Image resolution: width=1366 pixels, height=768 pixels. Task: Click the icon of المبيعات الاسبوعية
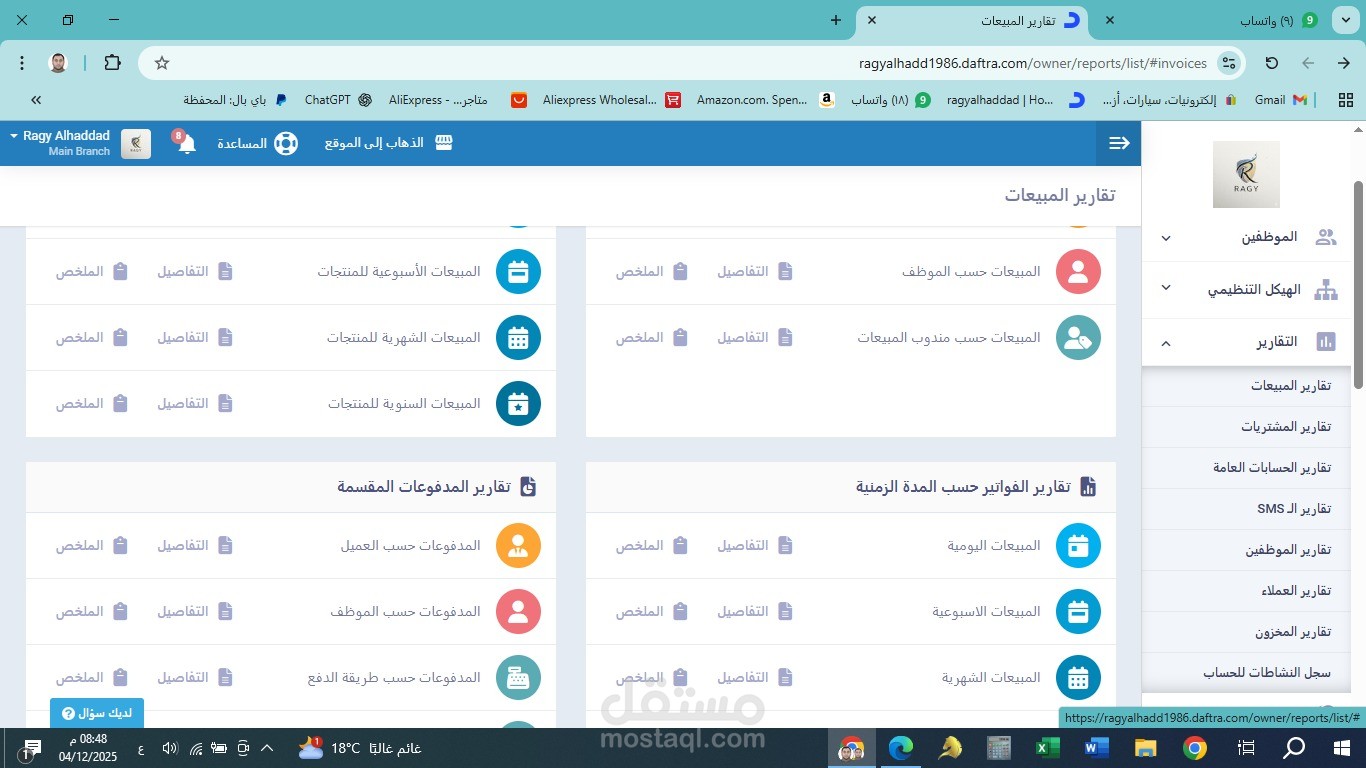(x=1078, y=611)
